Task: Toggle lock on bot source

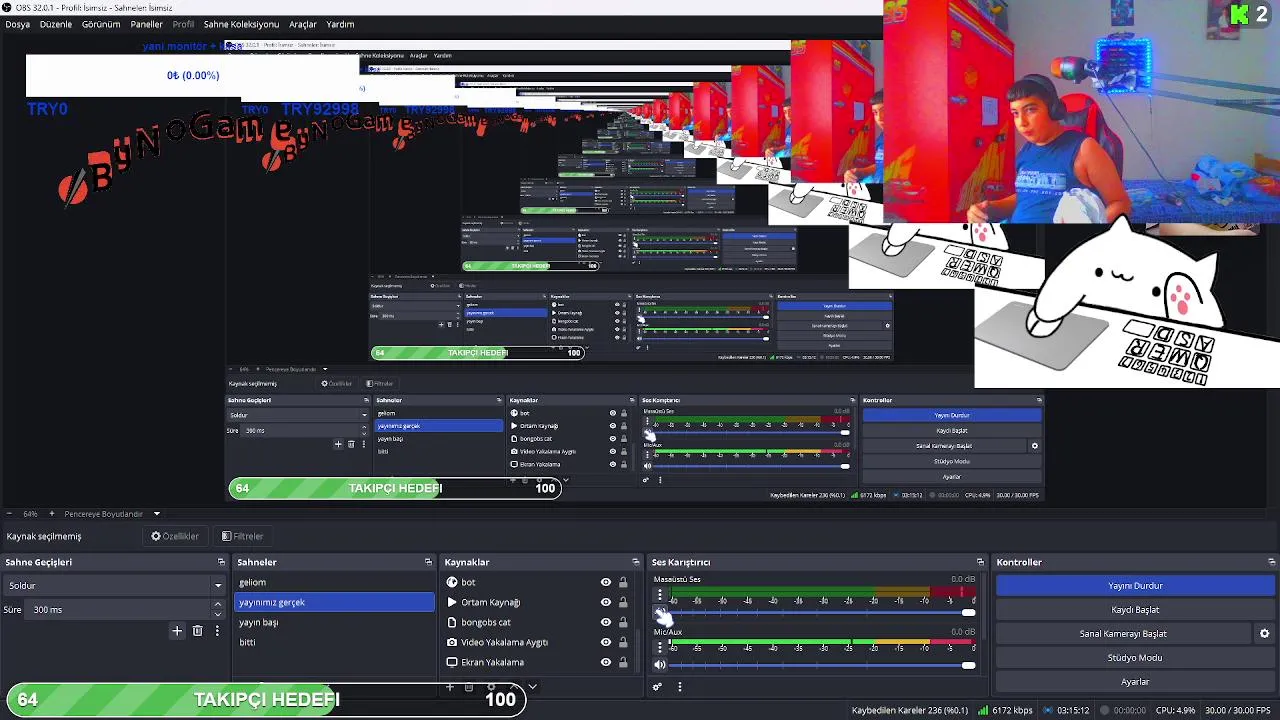Action: [622, 582]
